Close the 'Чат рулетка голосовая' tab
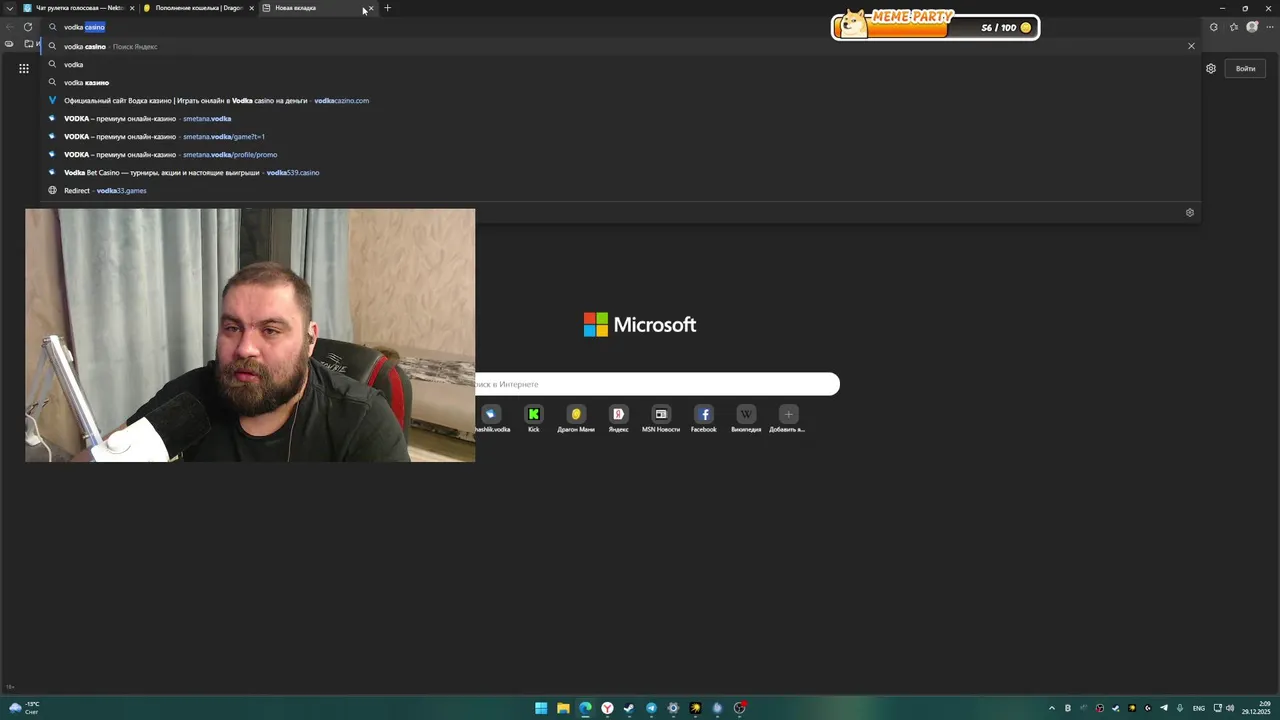 click(x=131, y=8)
